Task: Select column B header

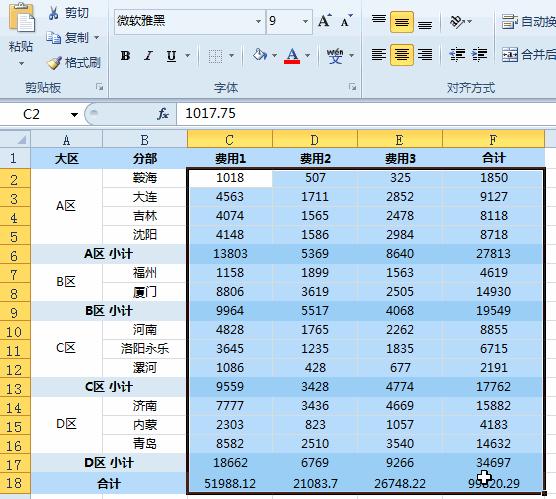Action: [x=145, y=140]
